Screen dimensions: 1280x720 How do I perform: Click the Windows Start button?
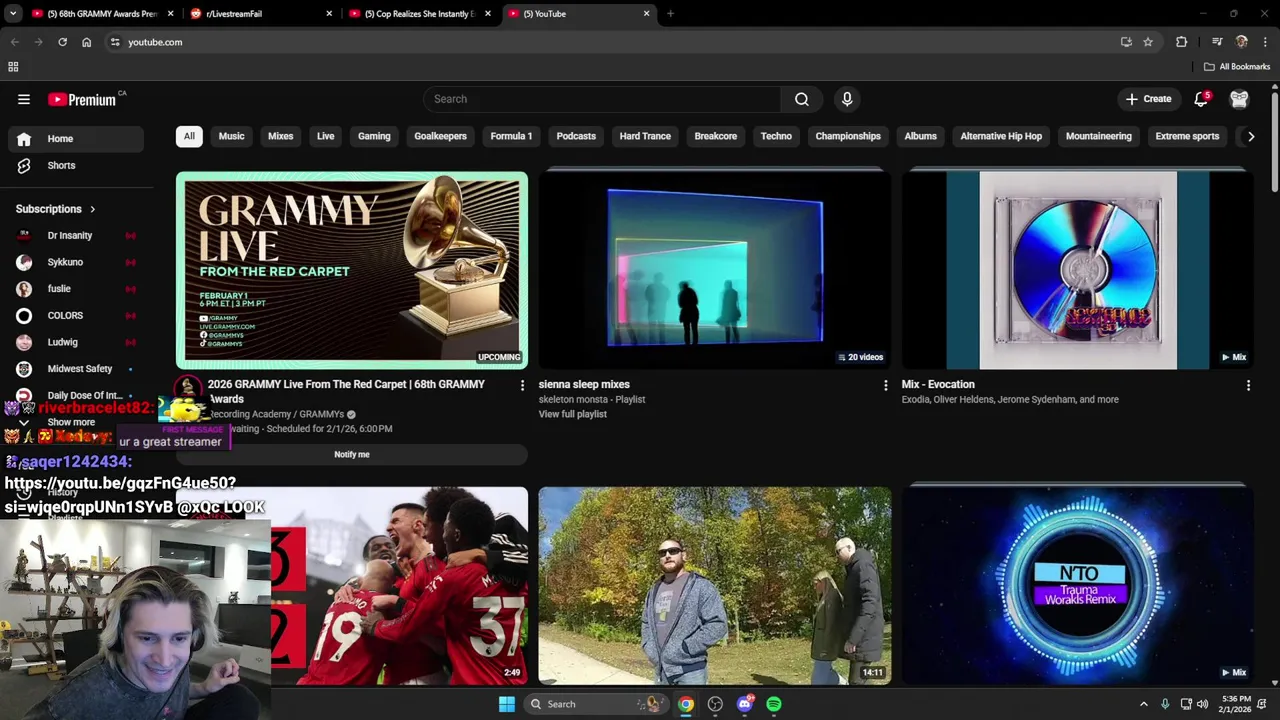point(507,704)
